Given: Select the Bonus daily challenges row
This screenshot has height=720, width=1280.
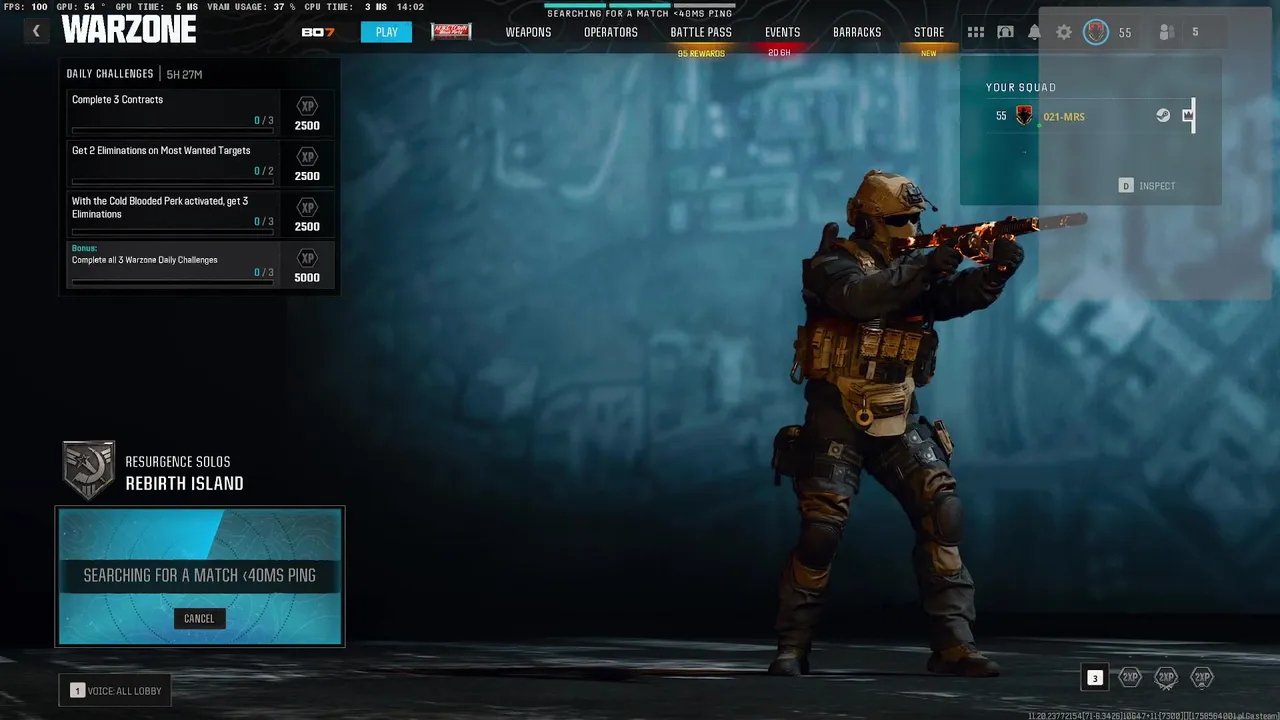Looking at the screenshot, I should pyautogui.click(x=200, y=265).
